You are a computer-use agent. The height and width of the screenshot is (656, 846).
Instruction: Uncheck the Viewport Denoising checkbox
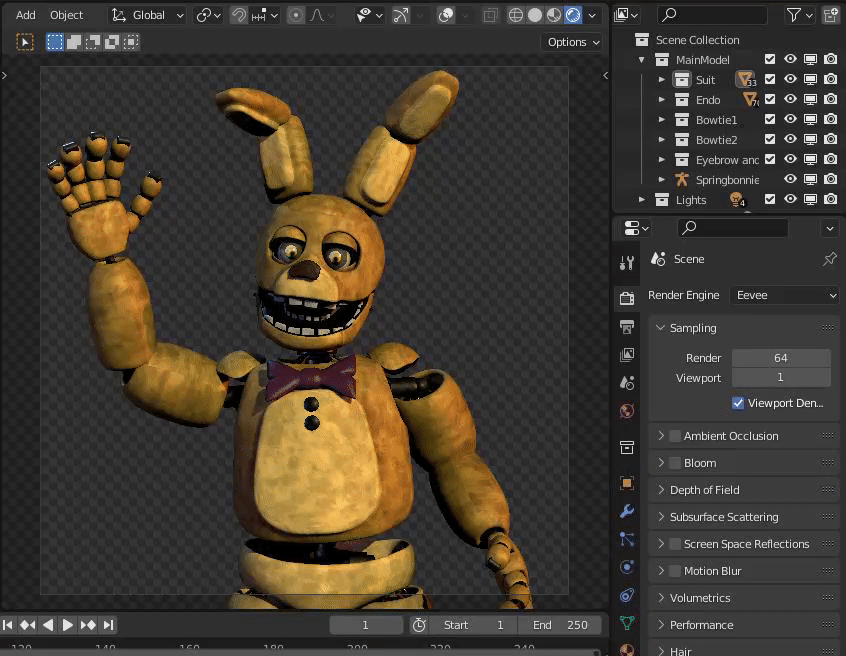click(738, 403)
